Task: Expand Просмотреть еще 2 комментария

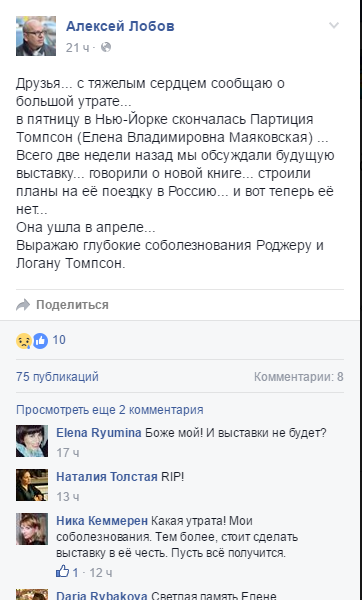Action: 109,410
